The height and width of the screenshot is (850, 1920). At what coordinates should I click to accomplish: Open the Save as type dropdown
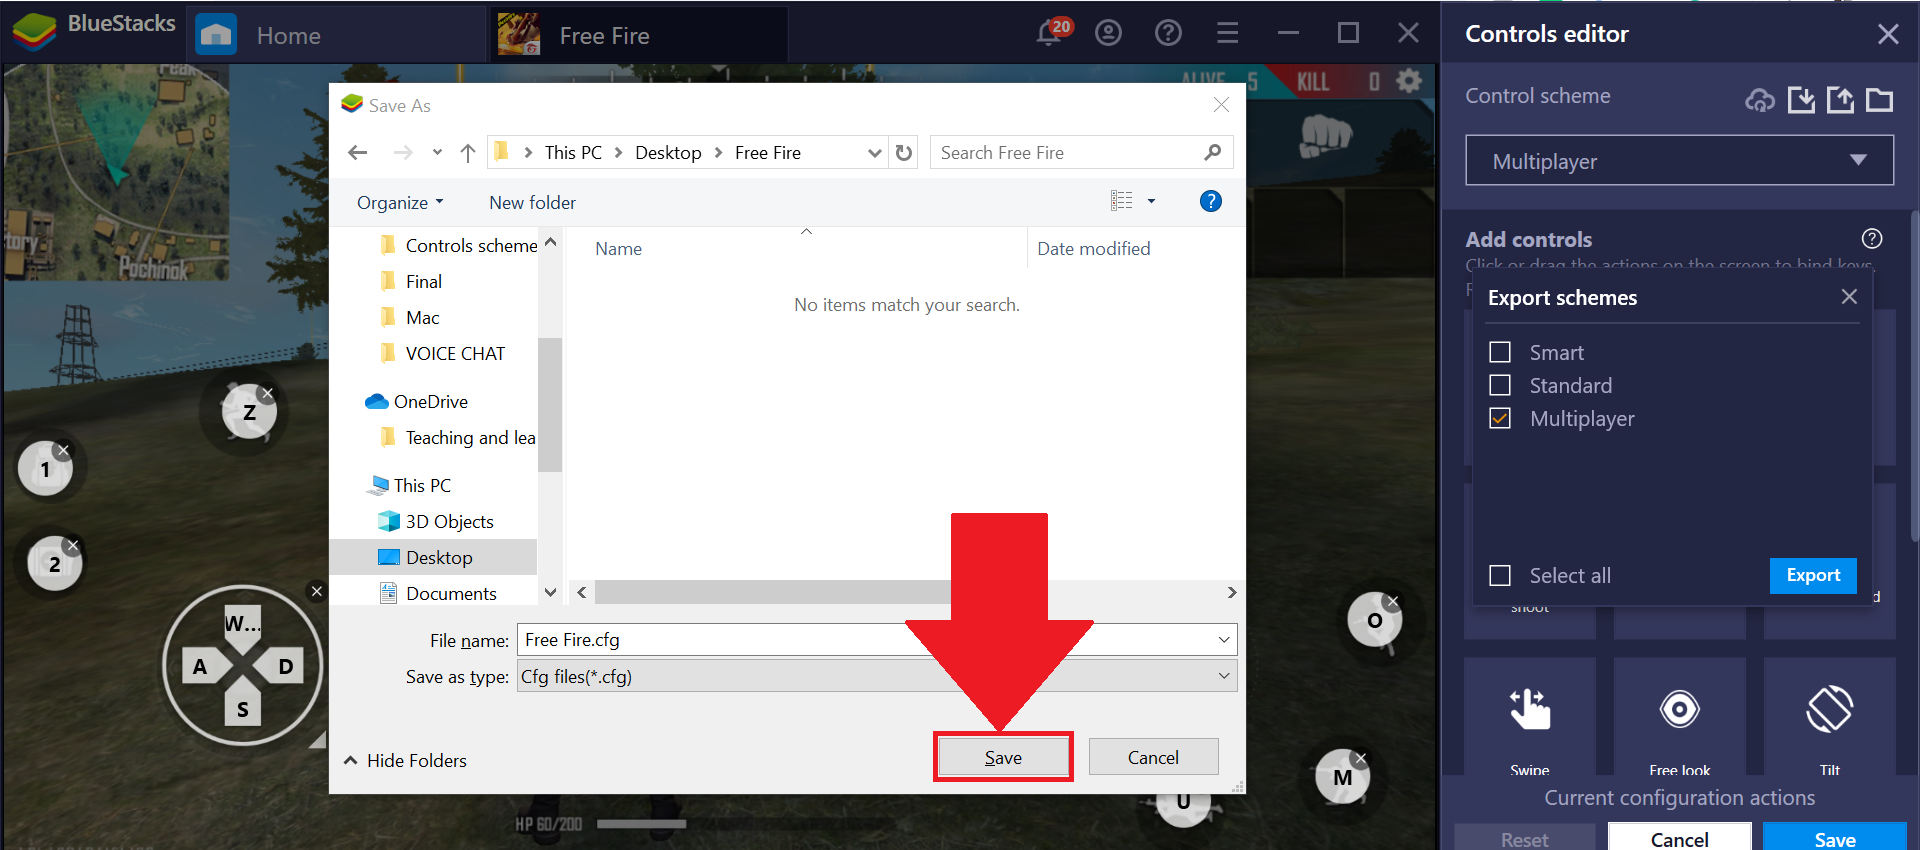click(877, 676)
